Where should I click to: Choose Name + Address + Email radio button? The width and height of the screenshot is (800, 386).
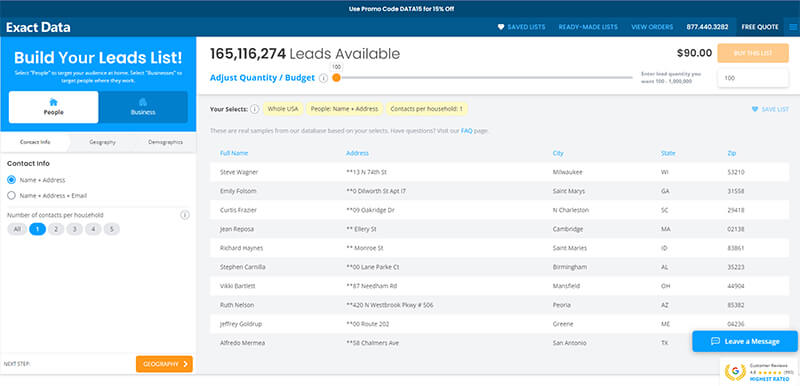[x=11, y=195]
